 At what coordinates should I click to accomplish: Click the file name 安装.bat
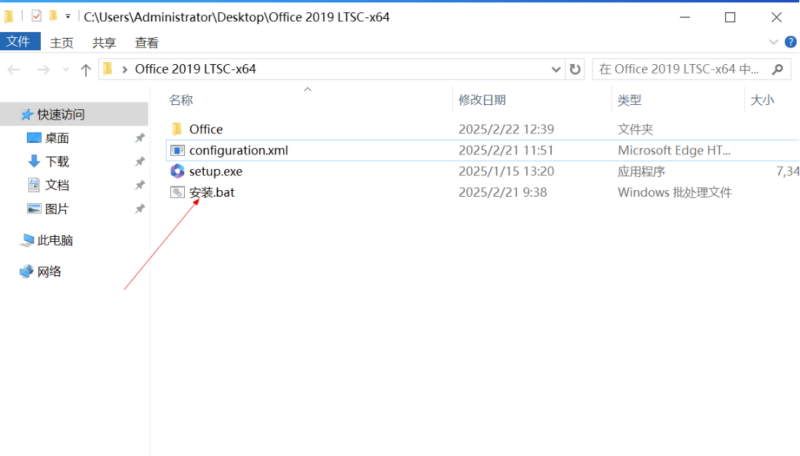coord(212,192)
